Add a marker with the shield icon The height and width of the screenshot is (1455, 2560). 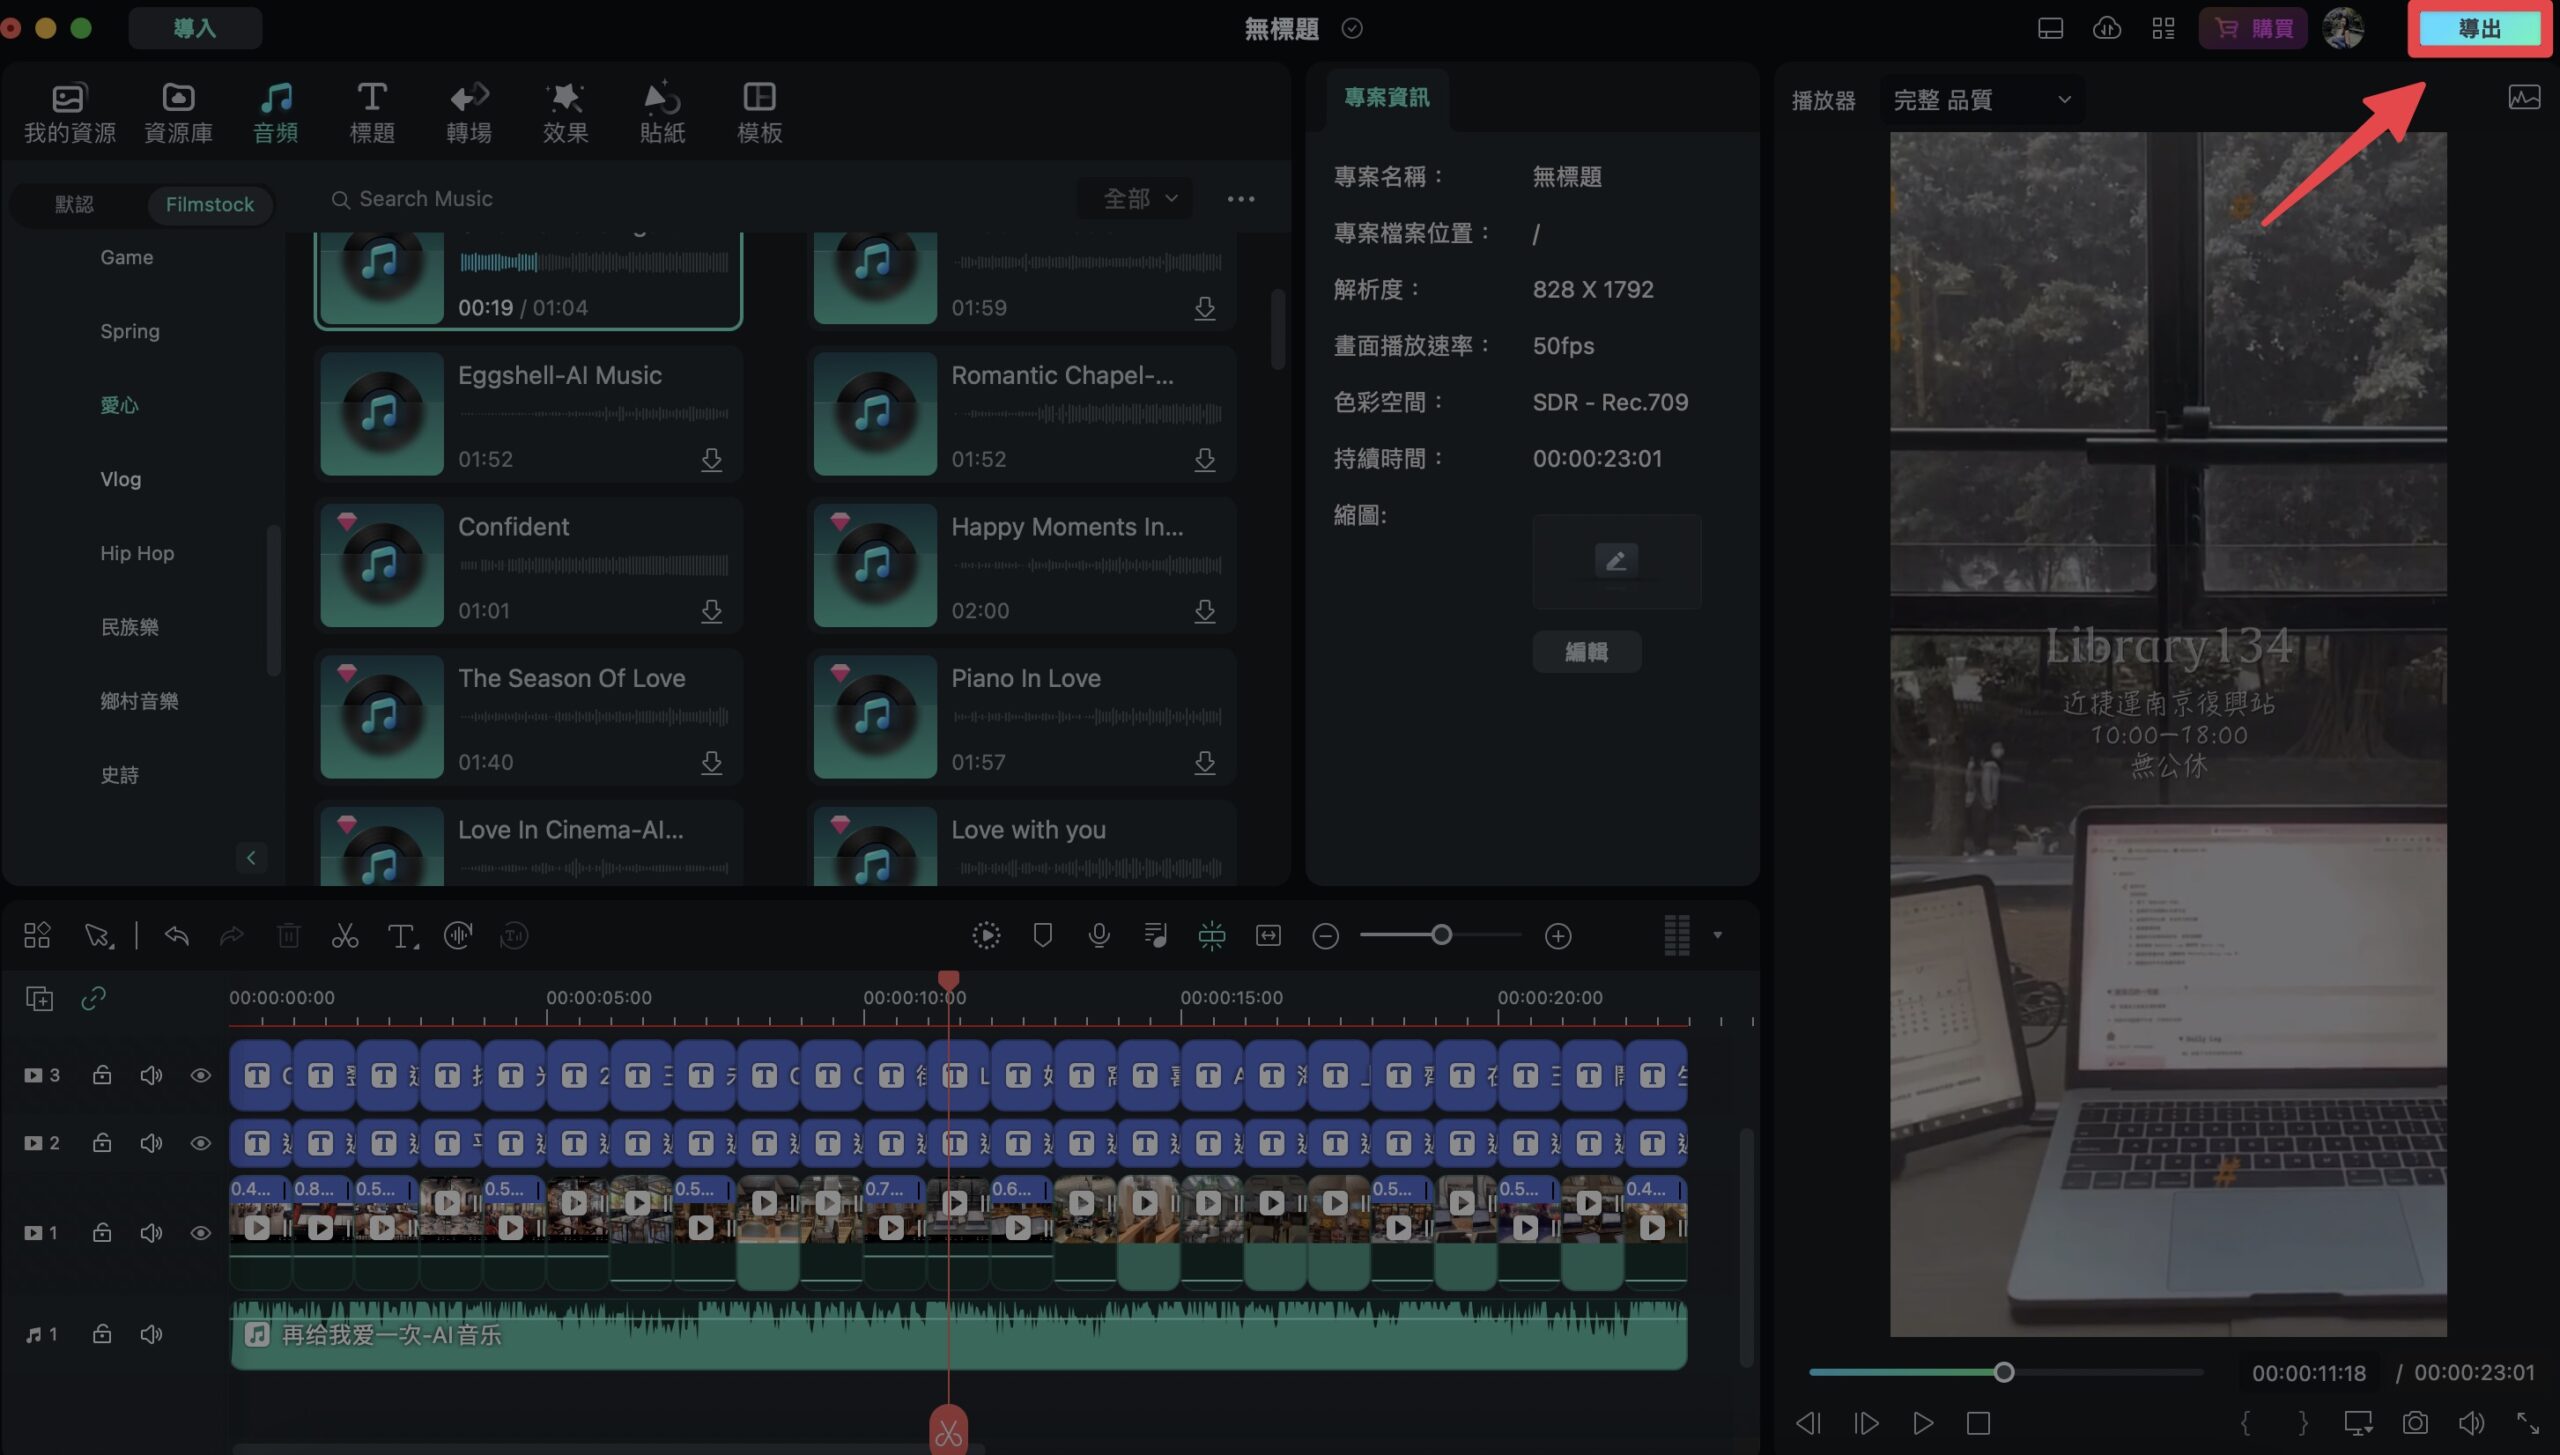(1043, 936)
